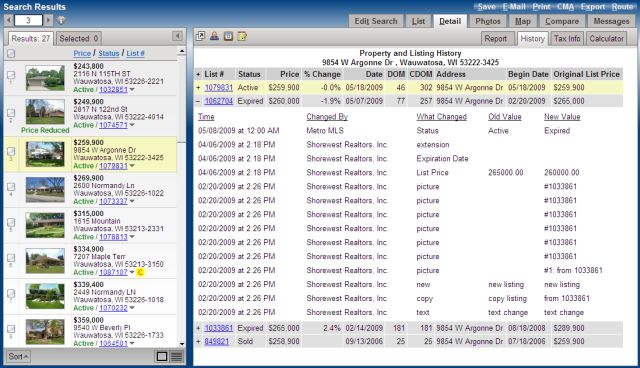Open dropdown arrow next to listing 1074571
This screenshot has height=368, width=640.
pyautogui.click(x=132, y=125)
